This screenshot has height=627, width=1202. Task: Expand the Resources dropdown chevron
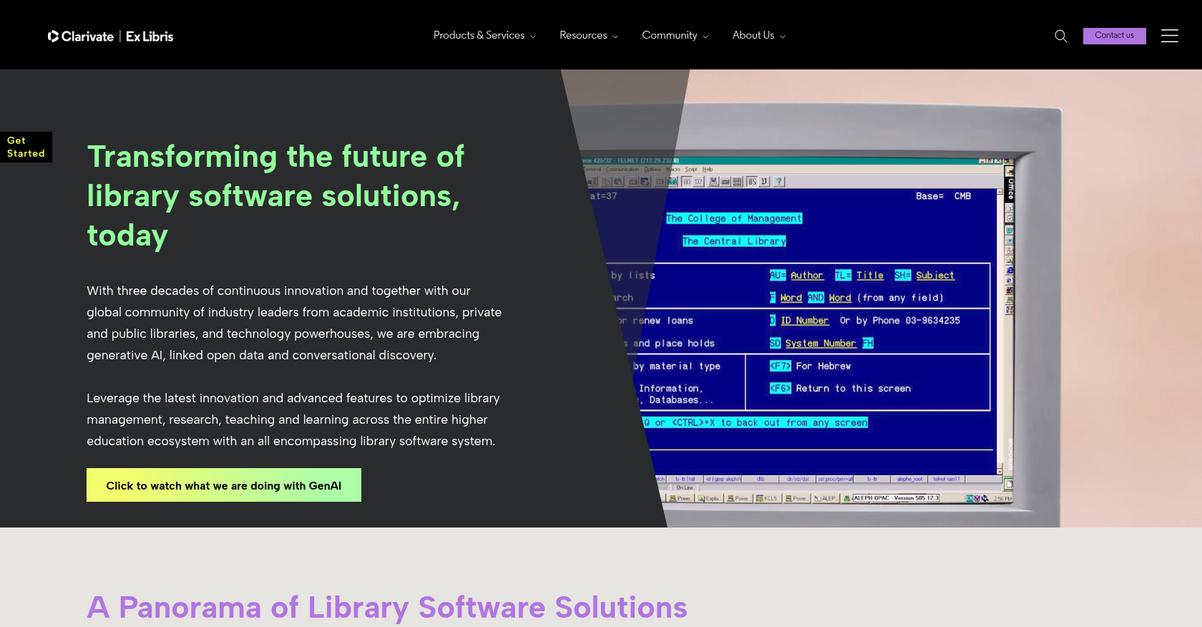[x=615, y=37]
